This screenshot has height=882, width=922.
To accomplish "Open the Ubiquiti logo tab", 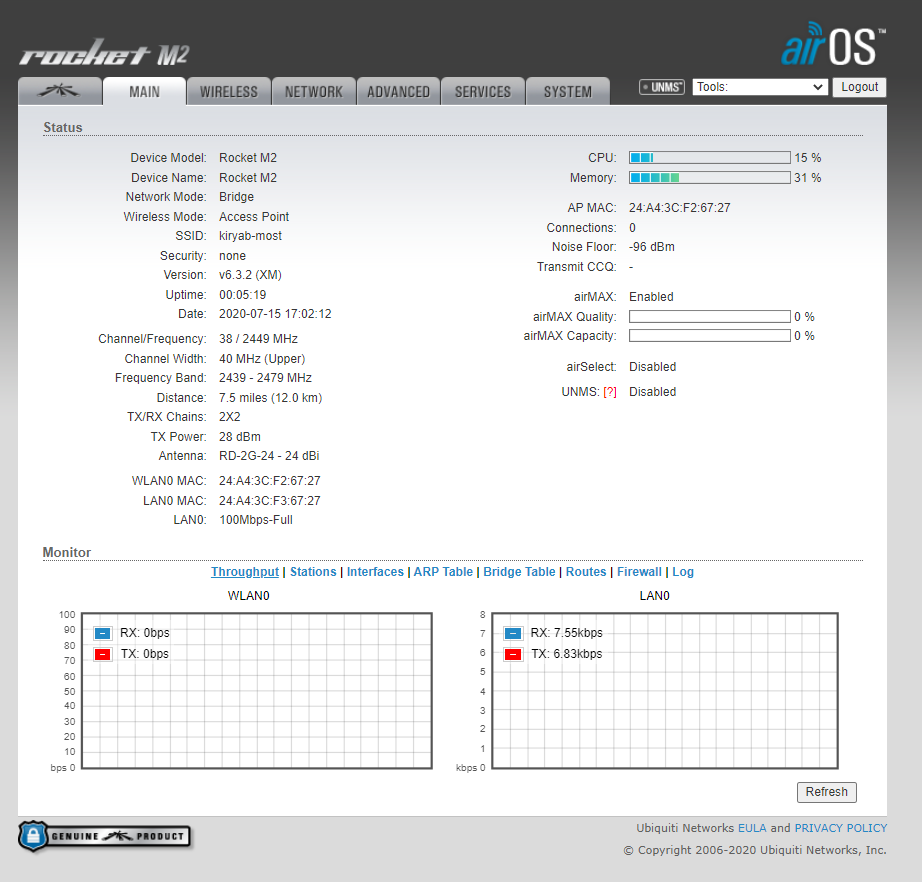I will click(x=59, y=91).
